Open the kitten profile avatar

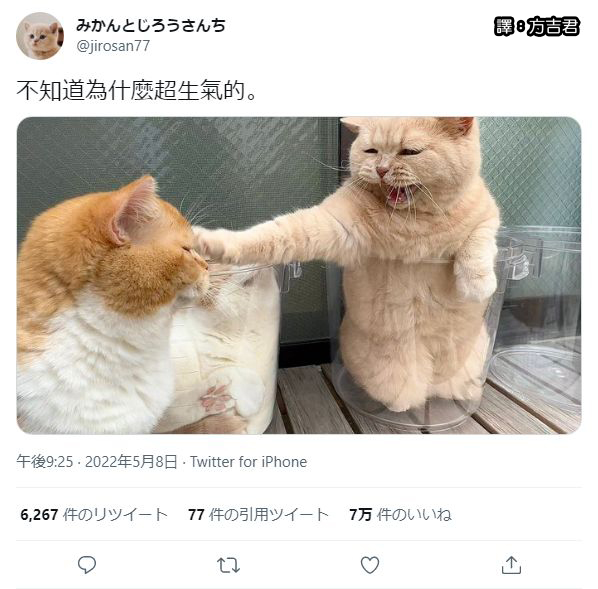tap(40, 36)
